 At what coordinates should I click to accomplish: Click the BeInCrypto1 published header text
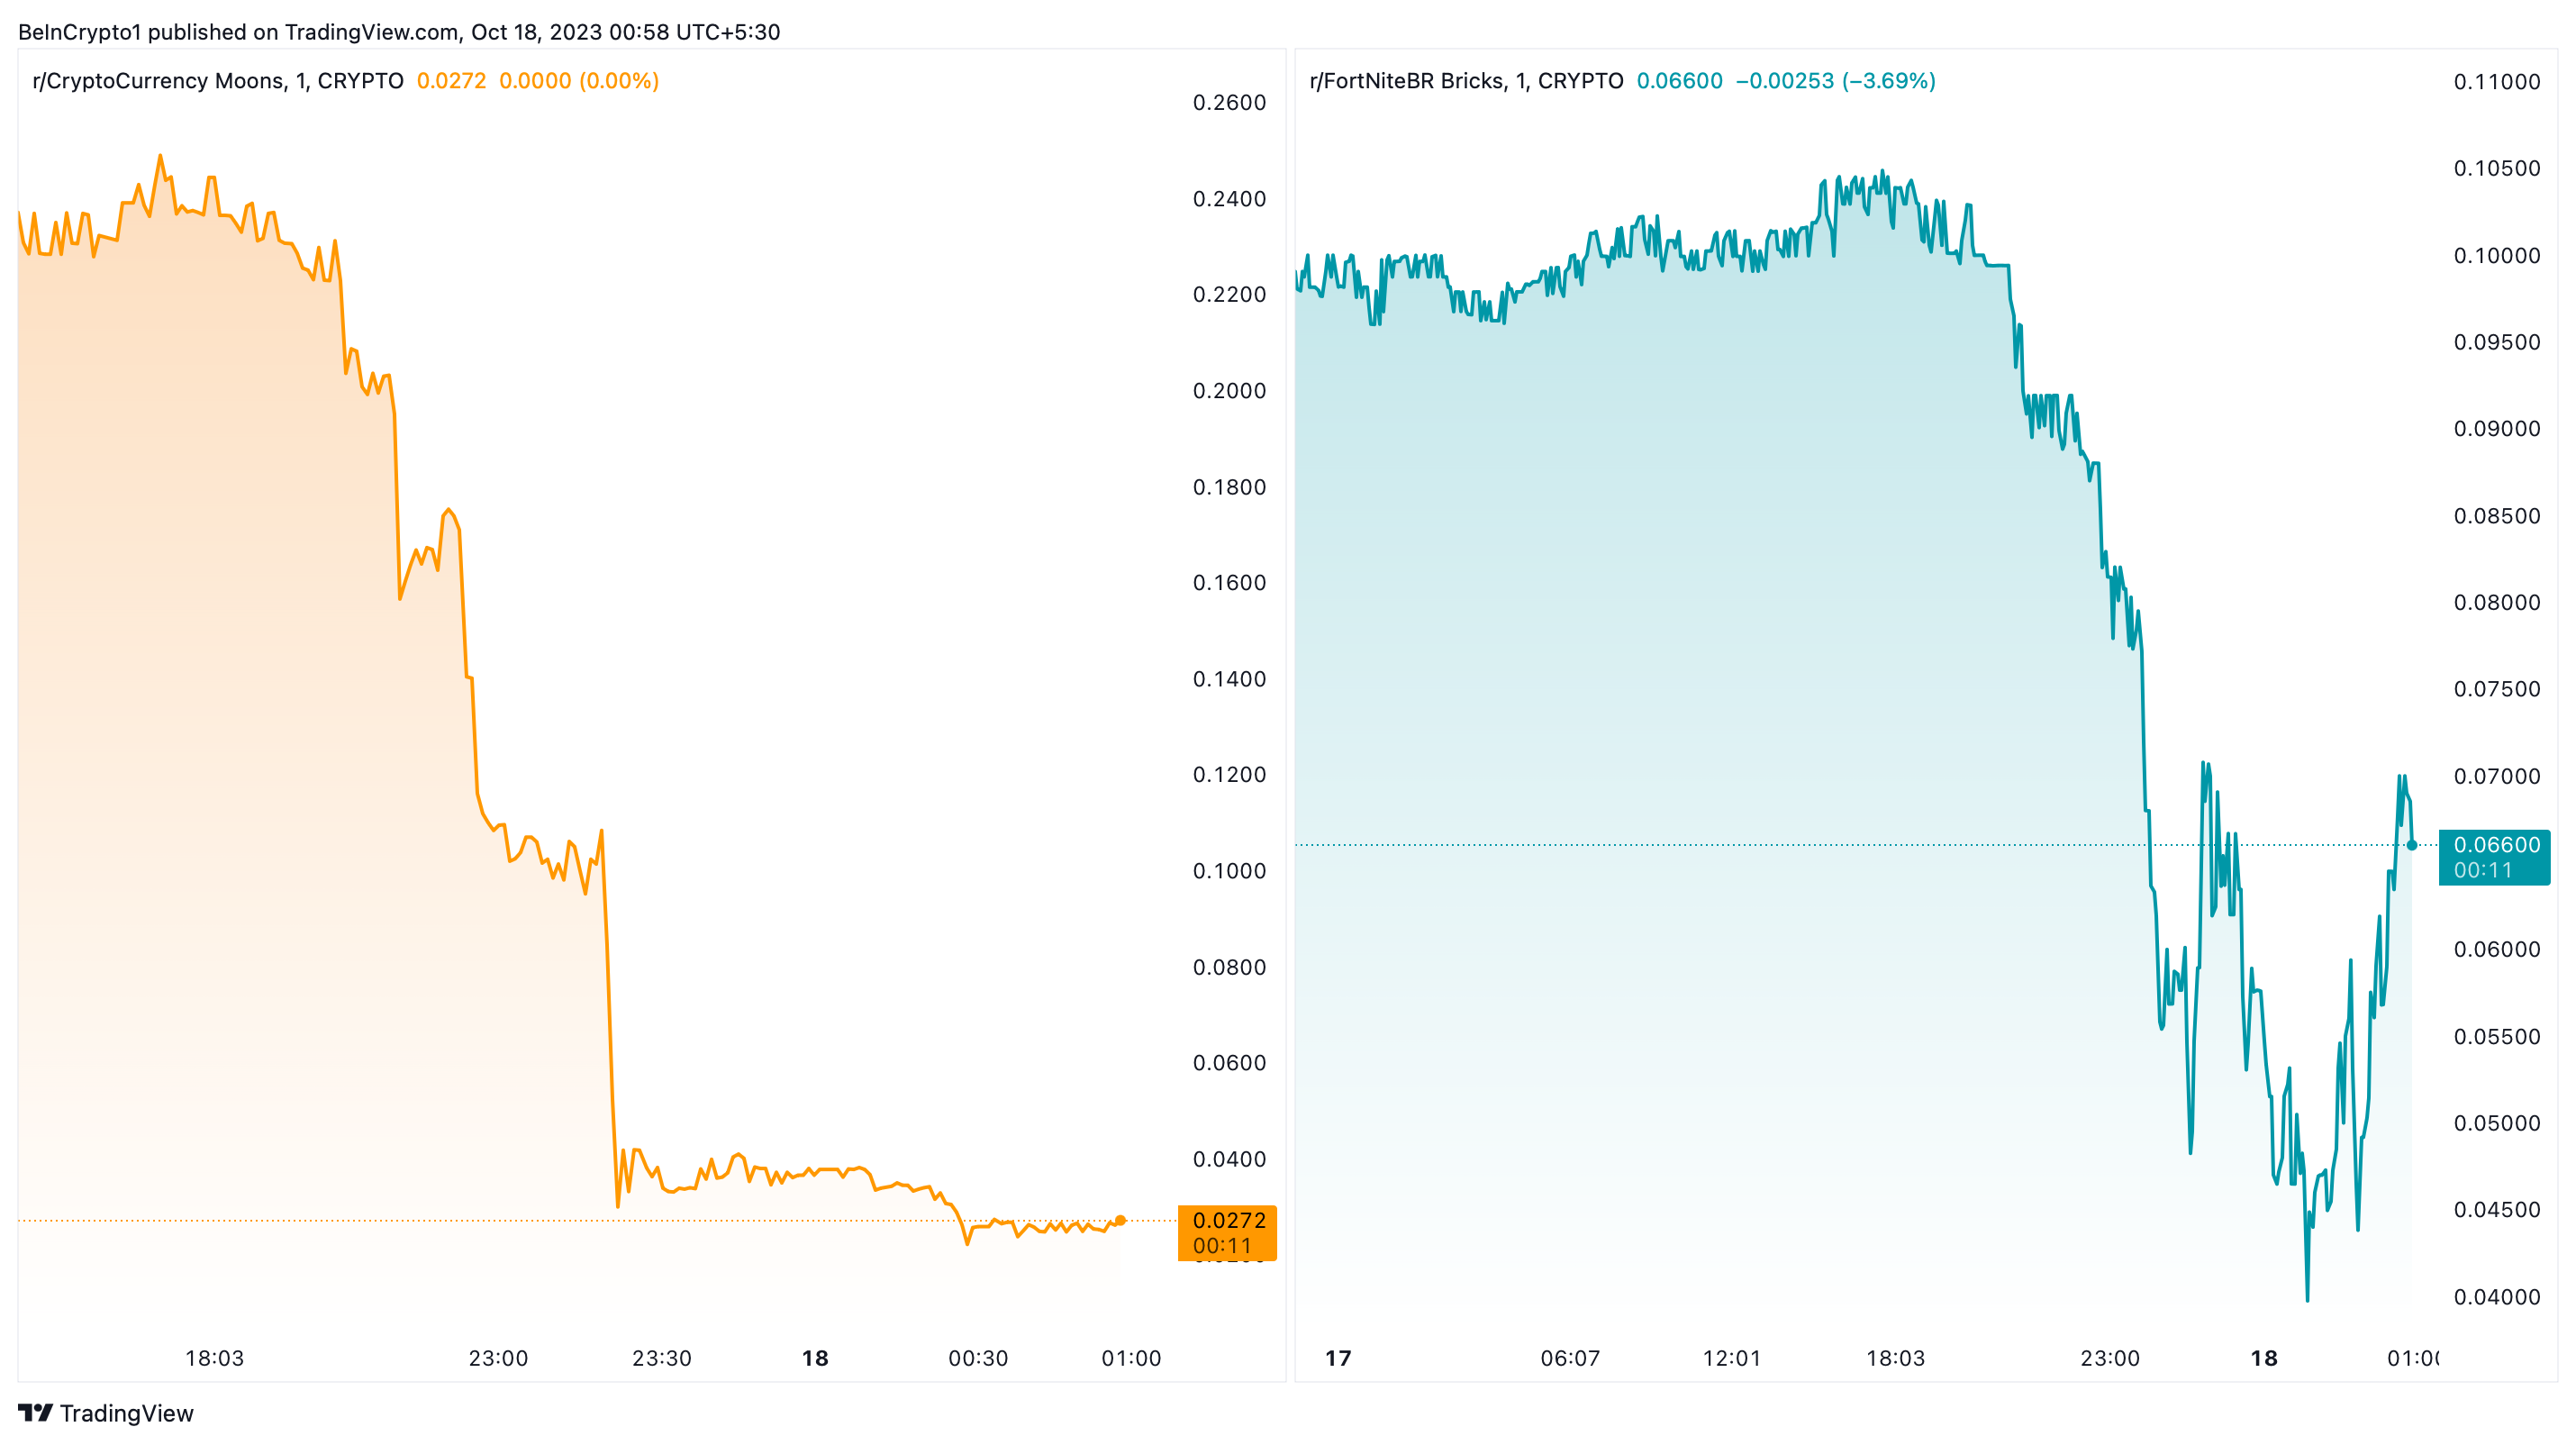coord(398,32)
